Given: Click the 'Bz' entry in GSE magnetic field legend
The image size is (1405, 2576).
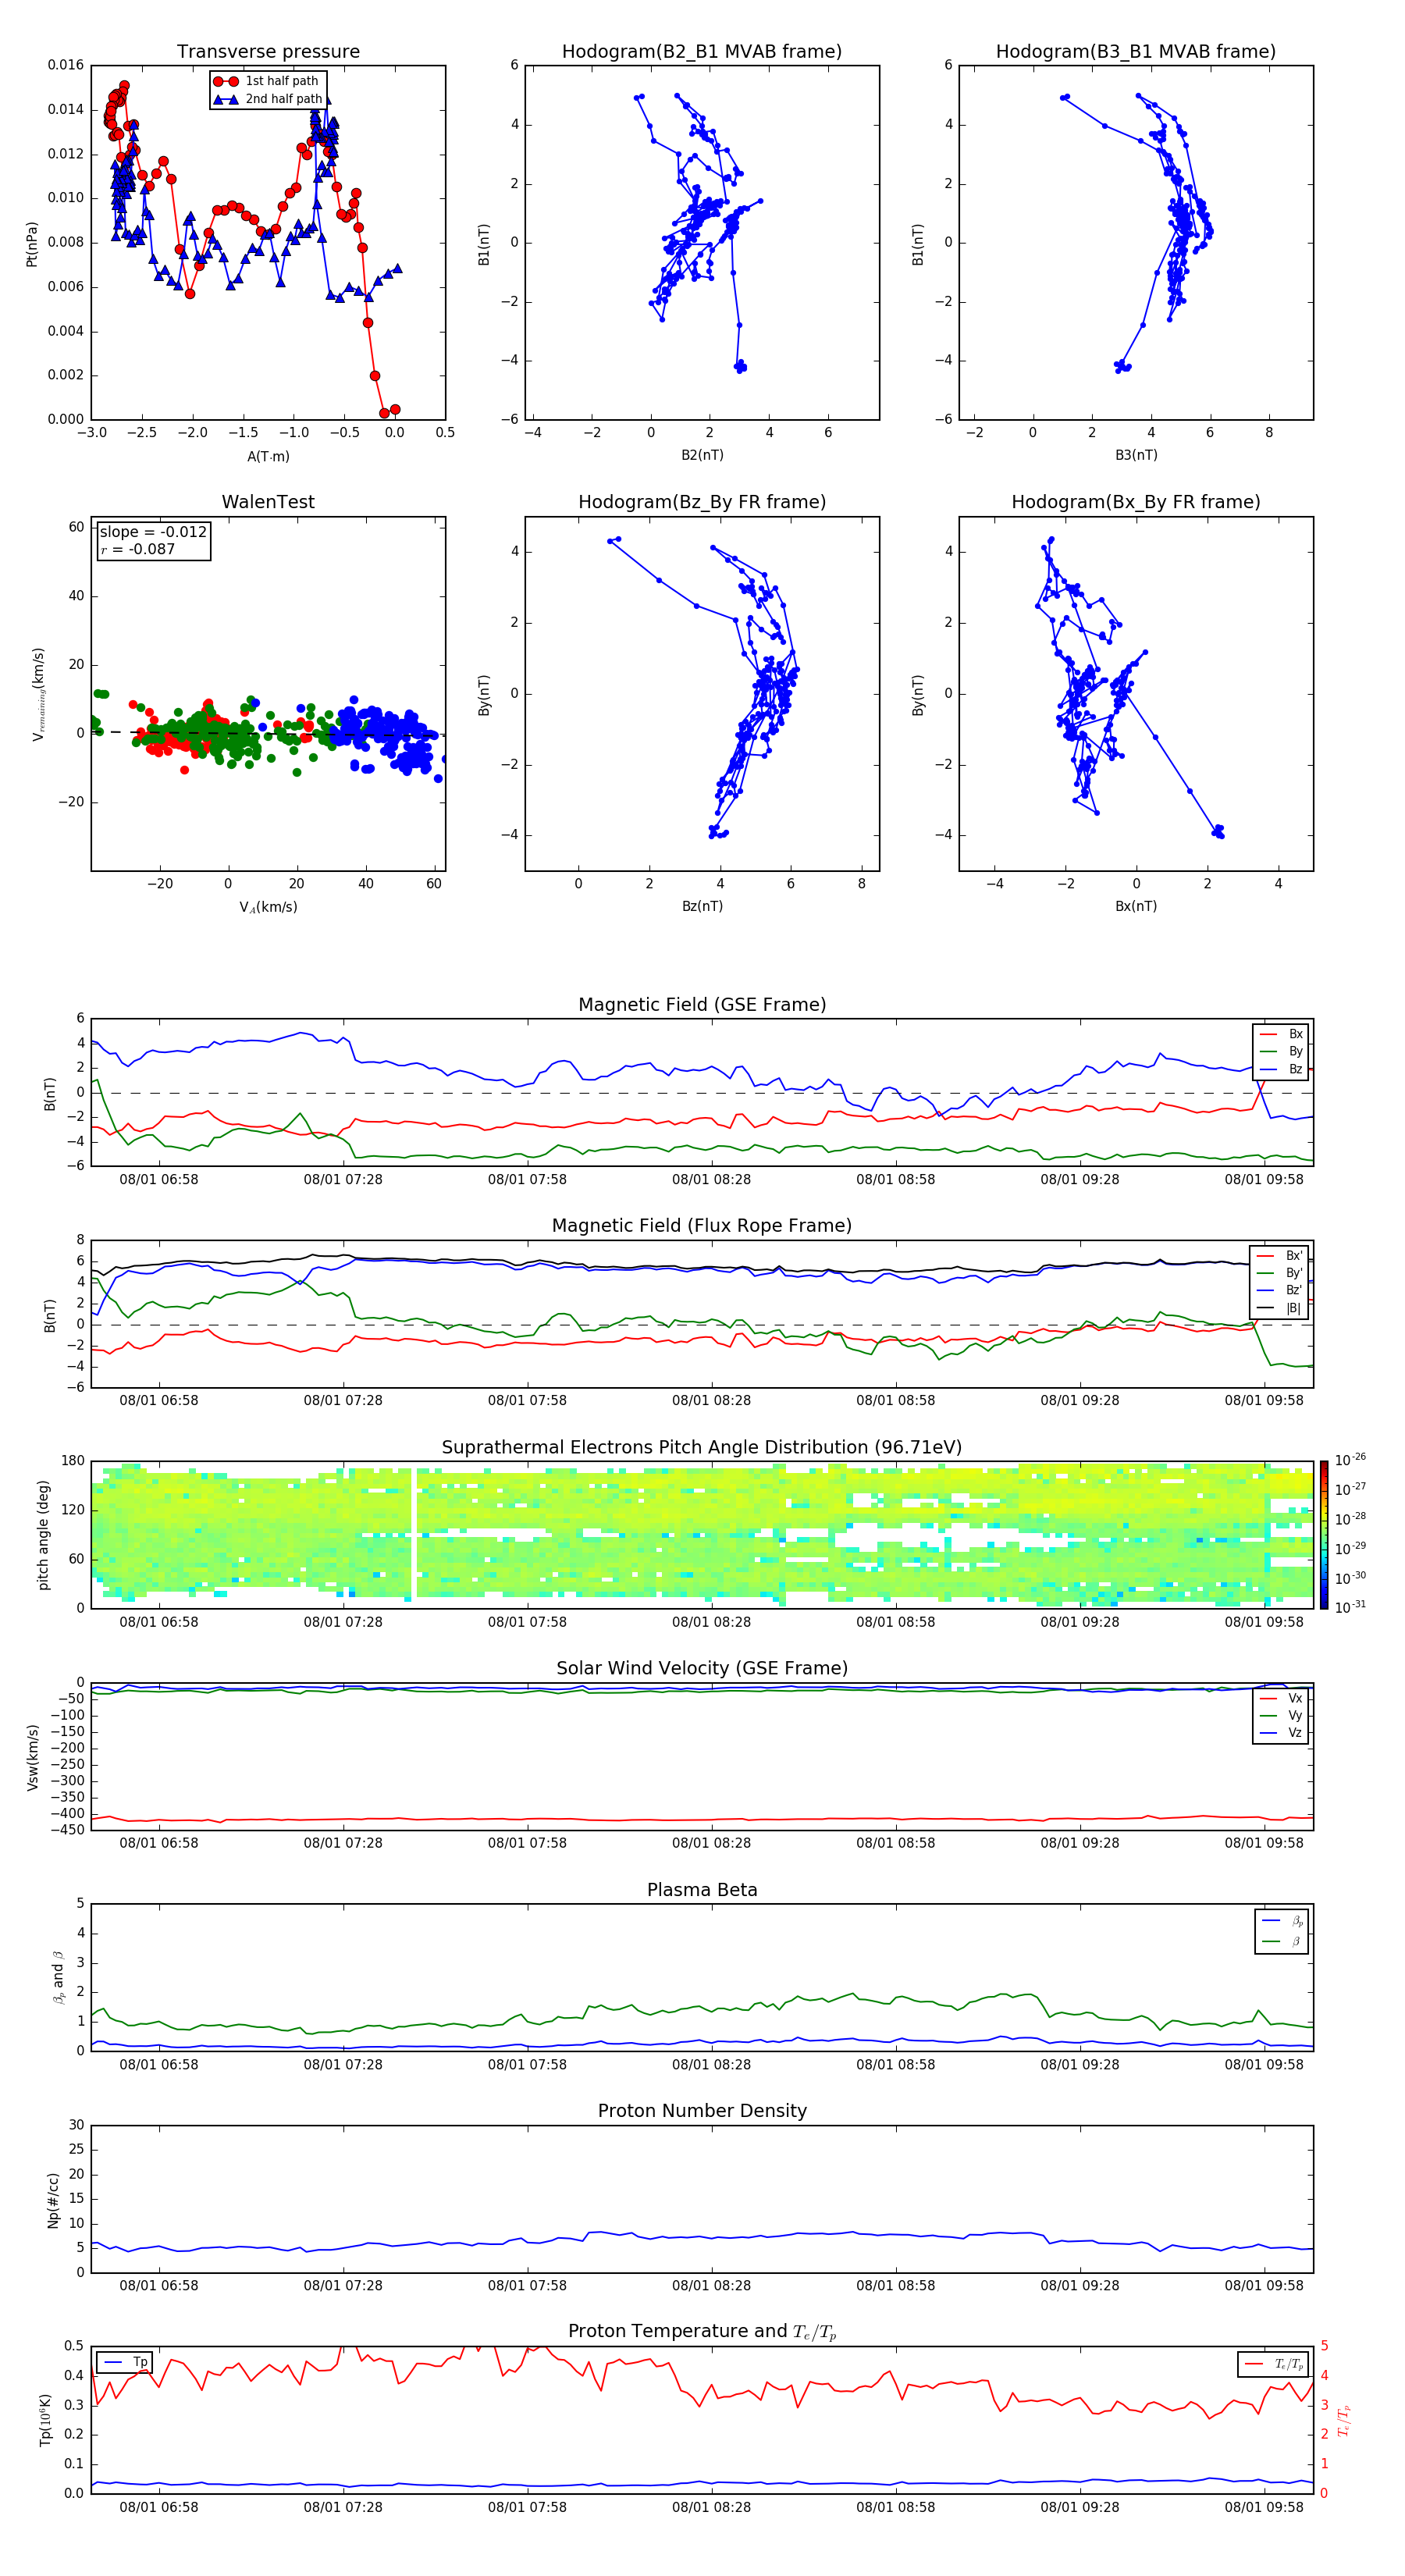Looking at the screenshot, I should tap(1281, 1069).
